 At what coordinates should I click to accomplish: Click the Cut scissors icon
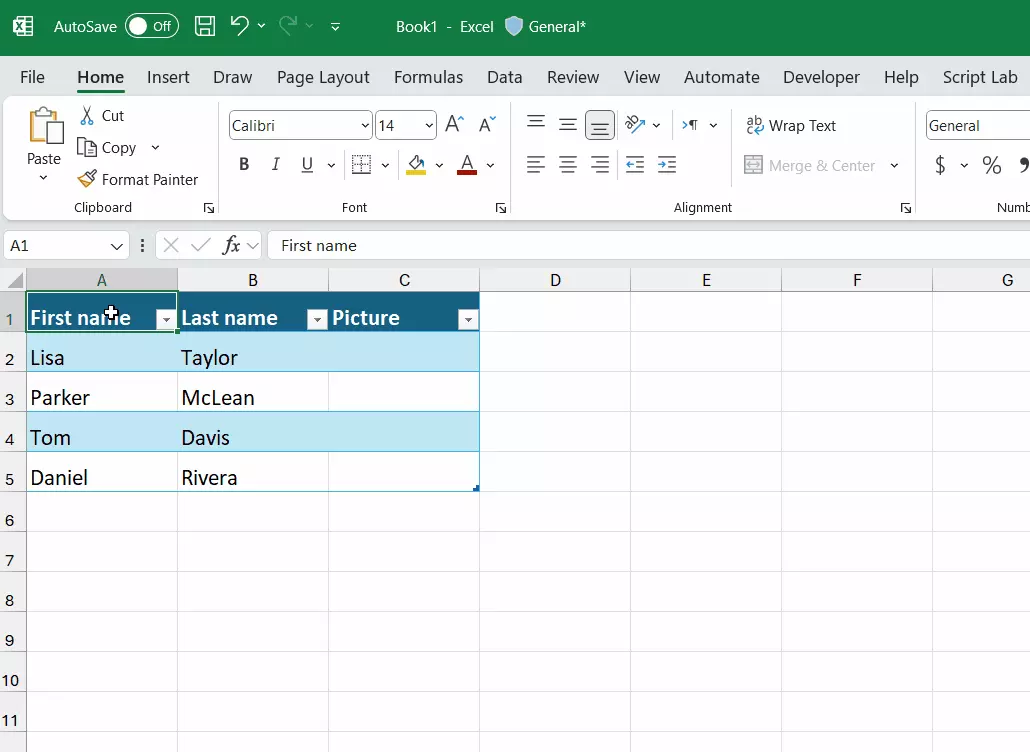[x=87, y=116]
